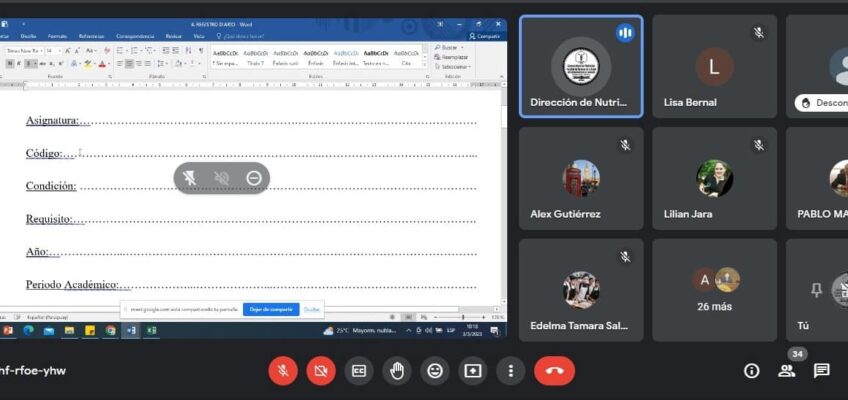Turn on the camera
The height and width of the screenshot is (400, 848).
[x=321, y=371]
